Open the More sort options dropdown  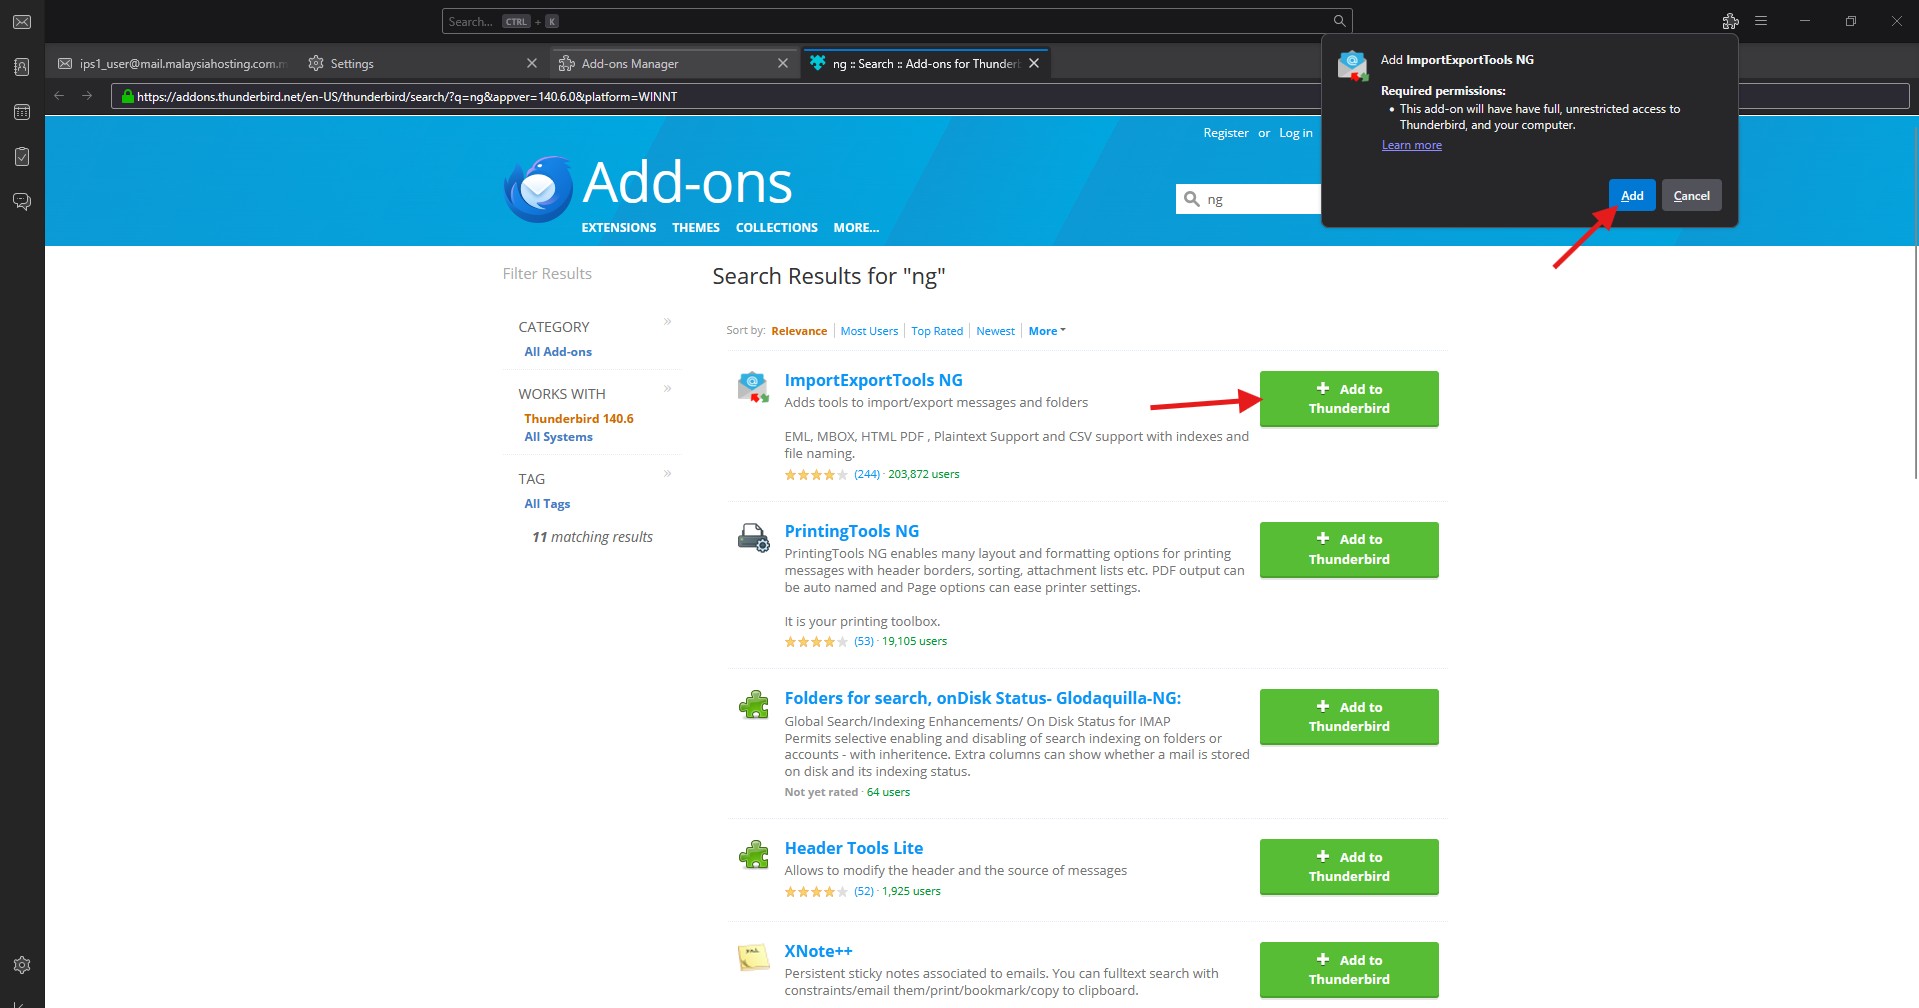pyautogui.click(x=1046, y=331)
